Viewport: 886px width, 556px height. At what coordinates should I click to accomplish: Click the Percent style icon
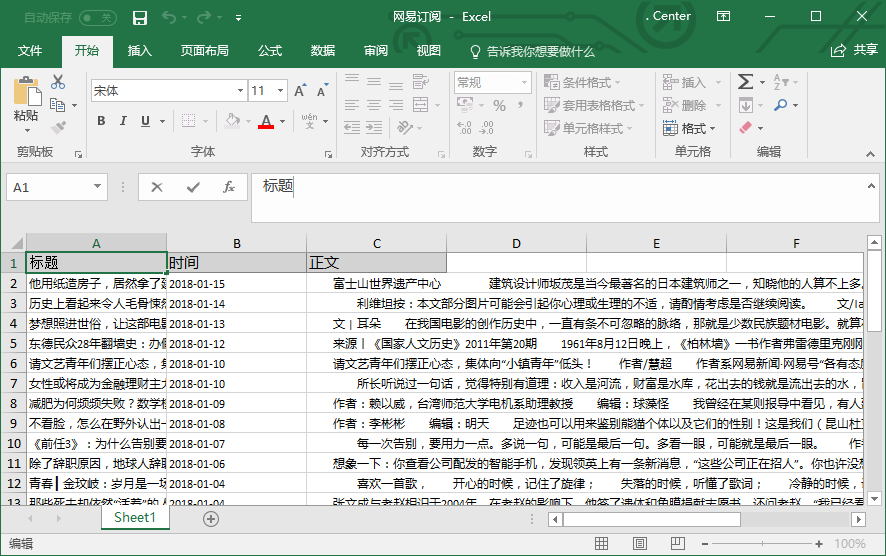[499, 106]
